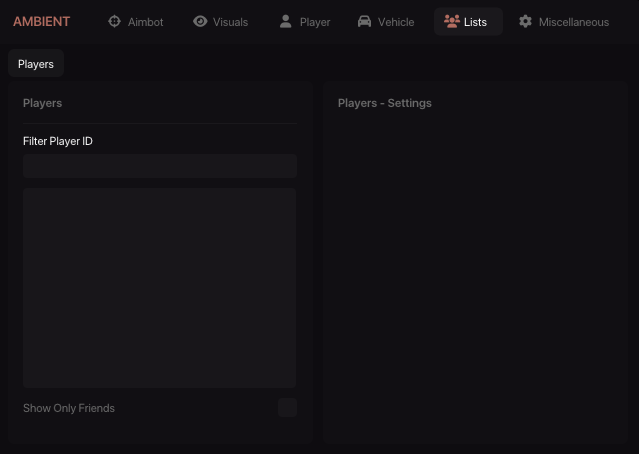Click the Aimbot crosshair icon

pos(114,22)
